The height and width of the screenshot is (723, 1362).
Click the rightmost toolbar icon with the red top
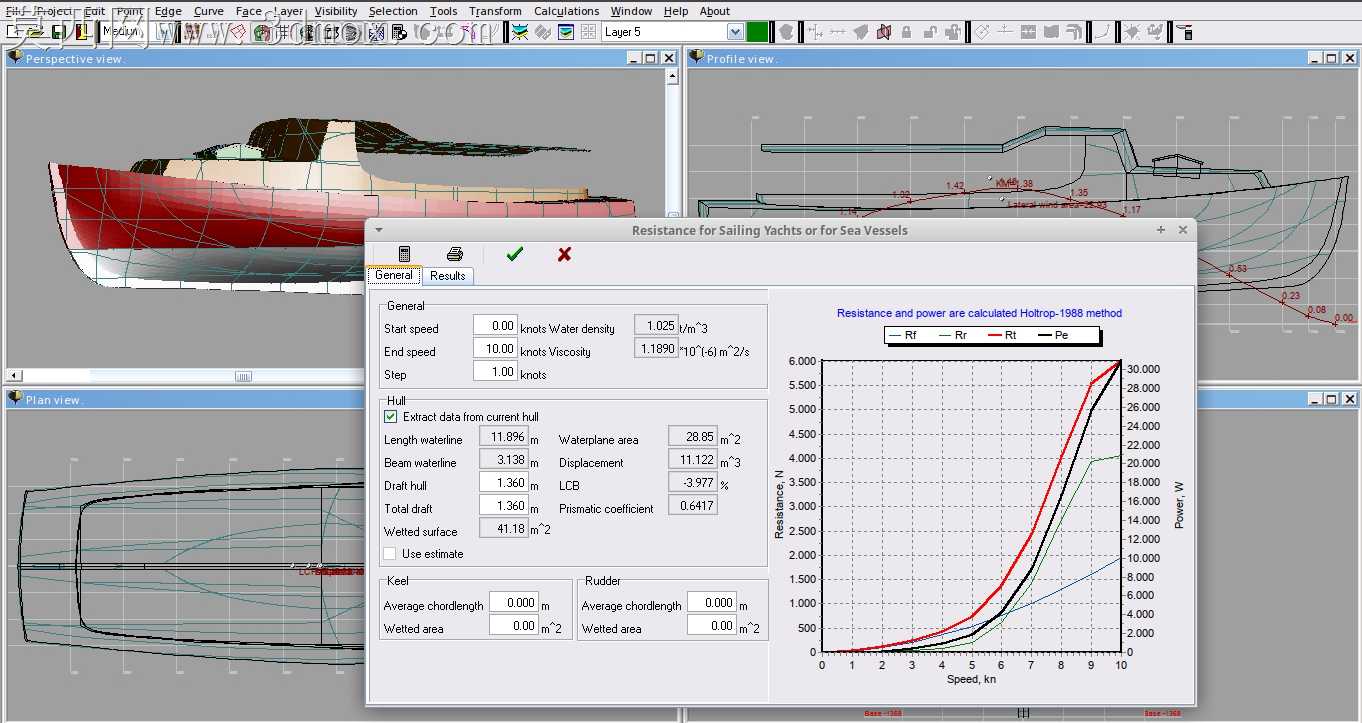click(x=1185, y=32)
